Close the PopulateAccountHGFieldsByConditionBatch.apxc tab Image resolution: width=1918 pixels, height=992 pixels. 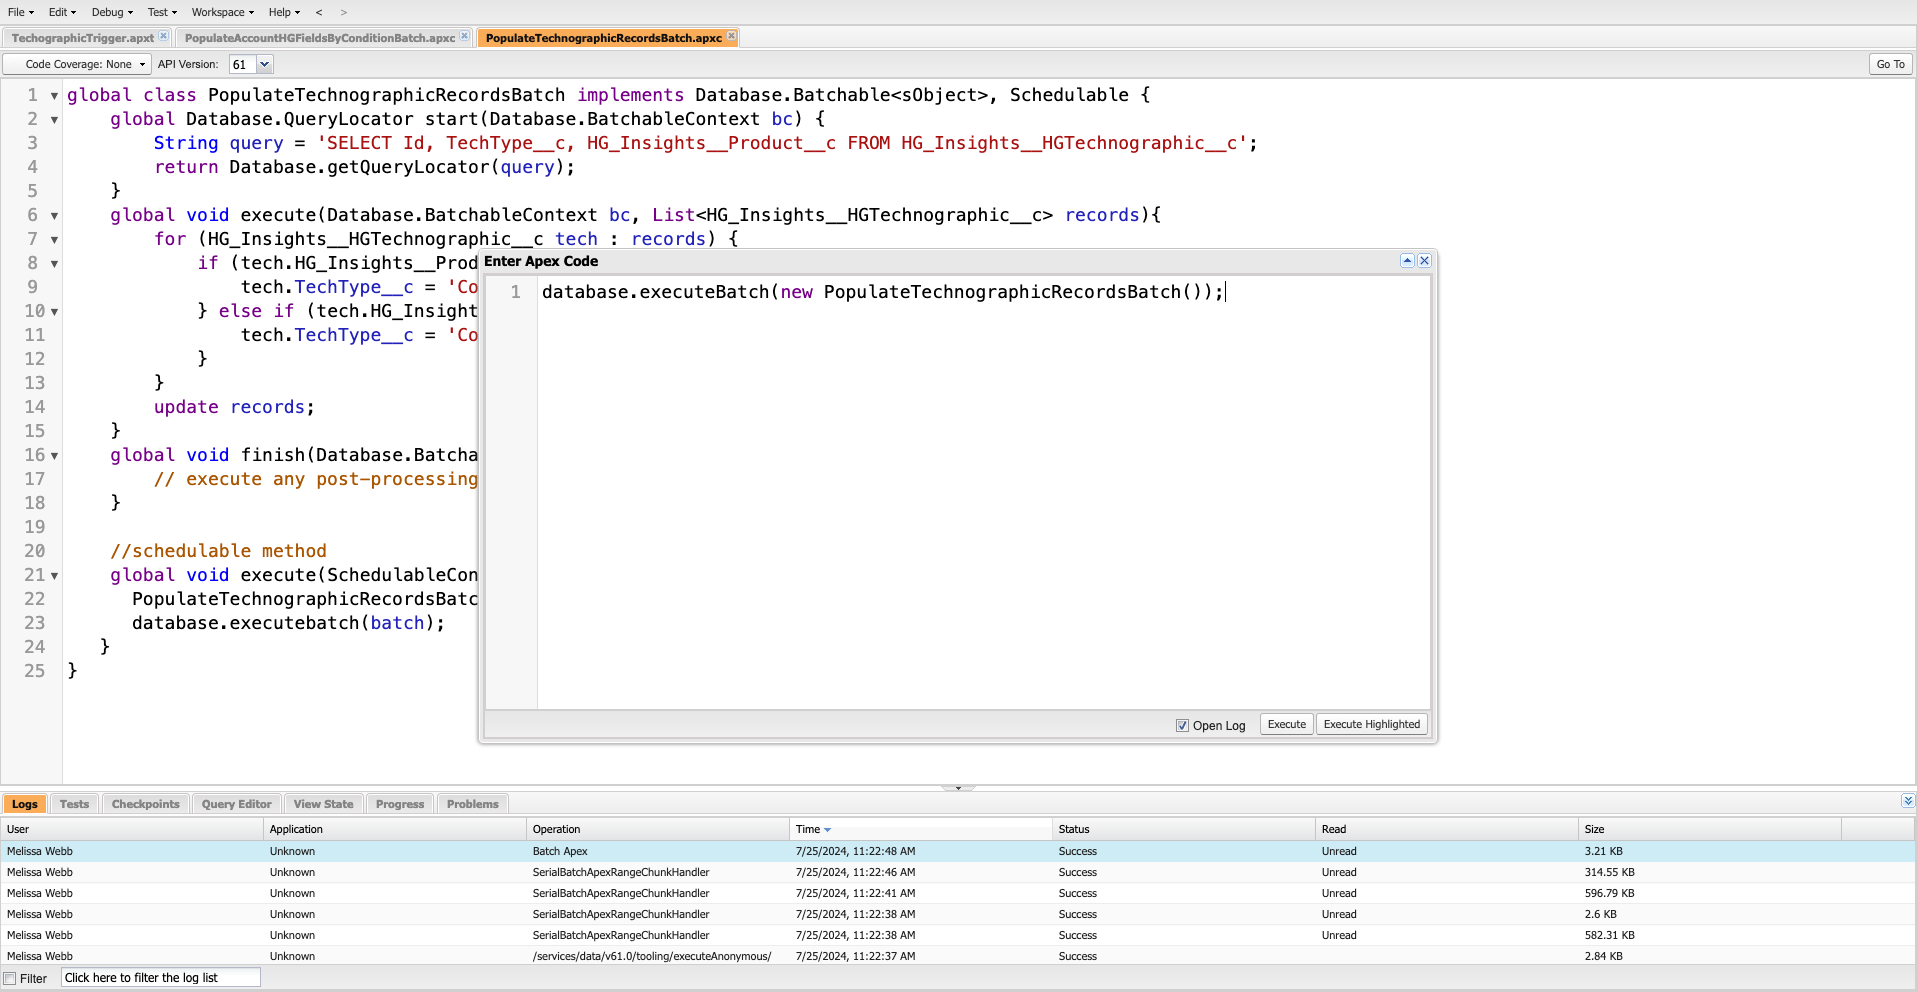(465, 36)
